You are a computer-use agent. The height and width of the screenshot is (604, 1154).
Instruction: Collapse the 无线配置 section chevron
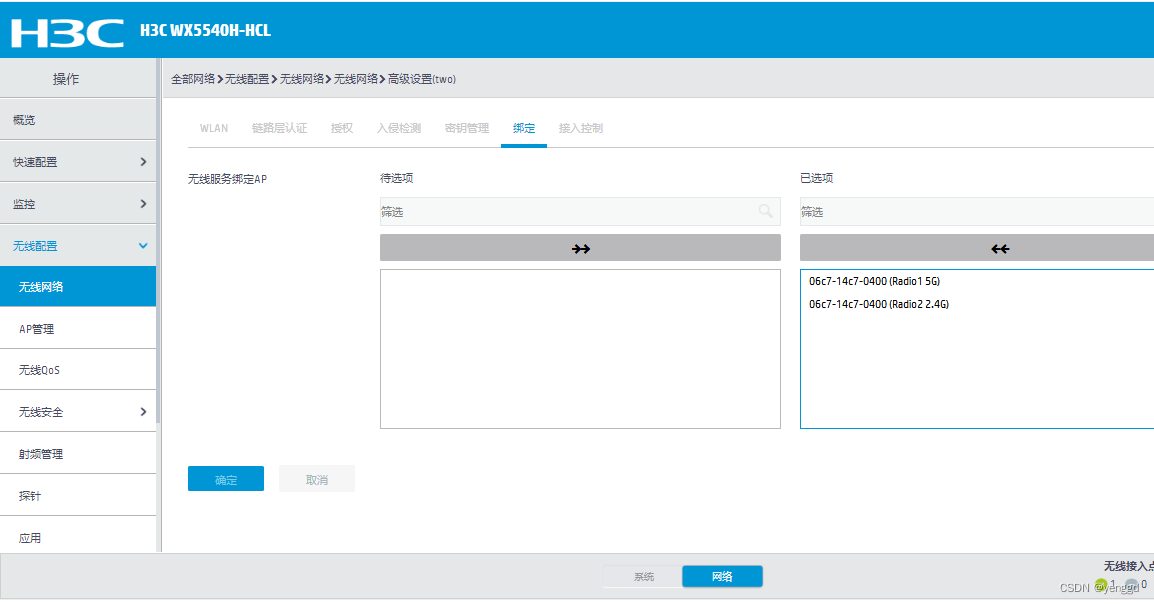click(x=142, y=245)
